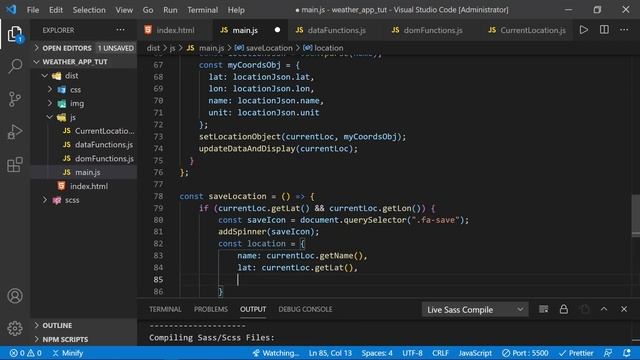640x360 pixels.
Task: Click the Run Code play icon
Action: click(584, 30)
